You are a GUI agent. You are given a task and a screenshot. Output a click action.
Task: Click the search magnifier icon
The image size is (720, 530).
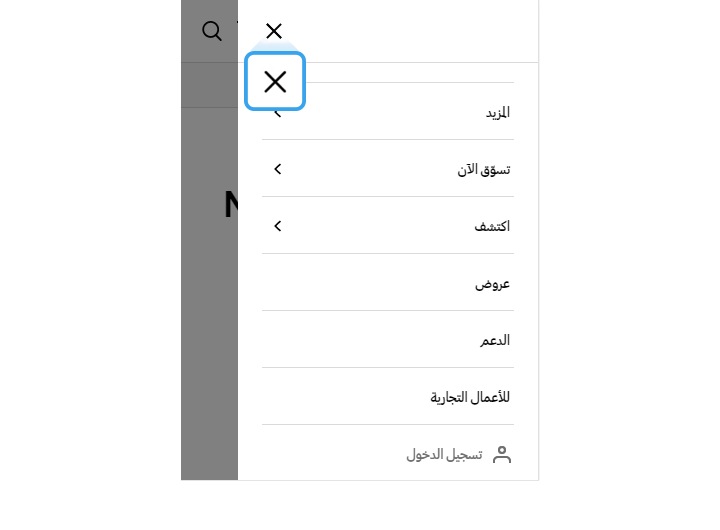click(212, 31)
